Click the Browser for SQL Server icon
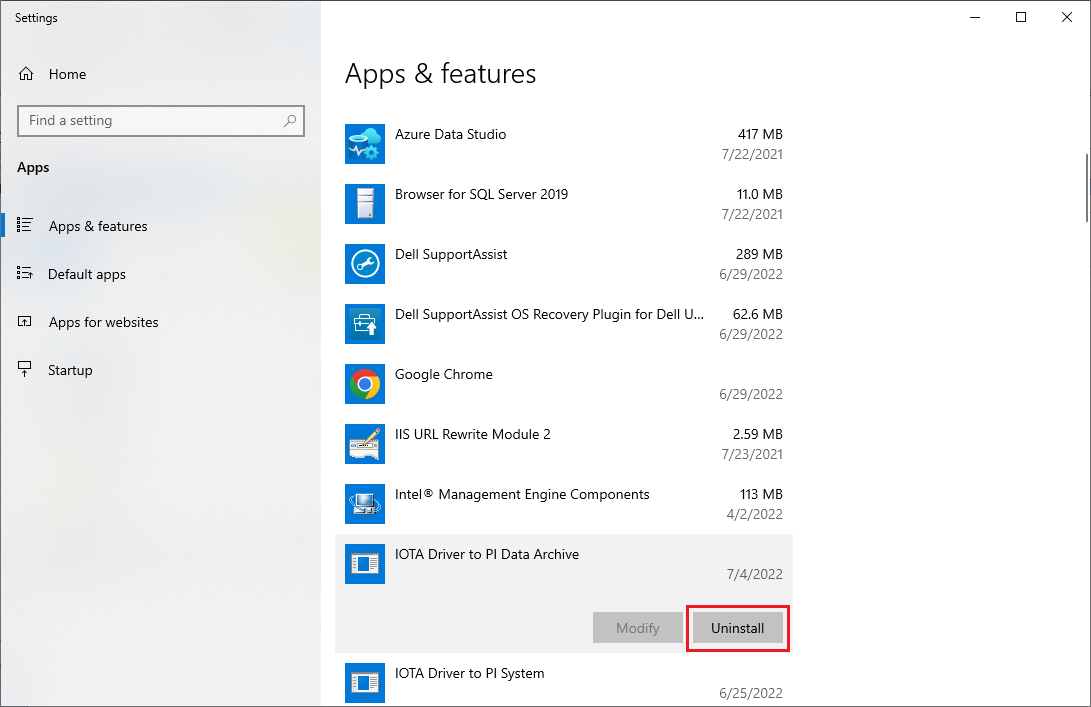The height and width of the screenshot is (707, 1091). click(x=365, y=204)
